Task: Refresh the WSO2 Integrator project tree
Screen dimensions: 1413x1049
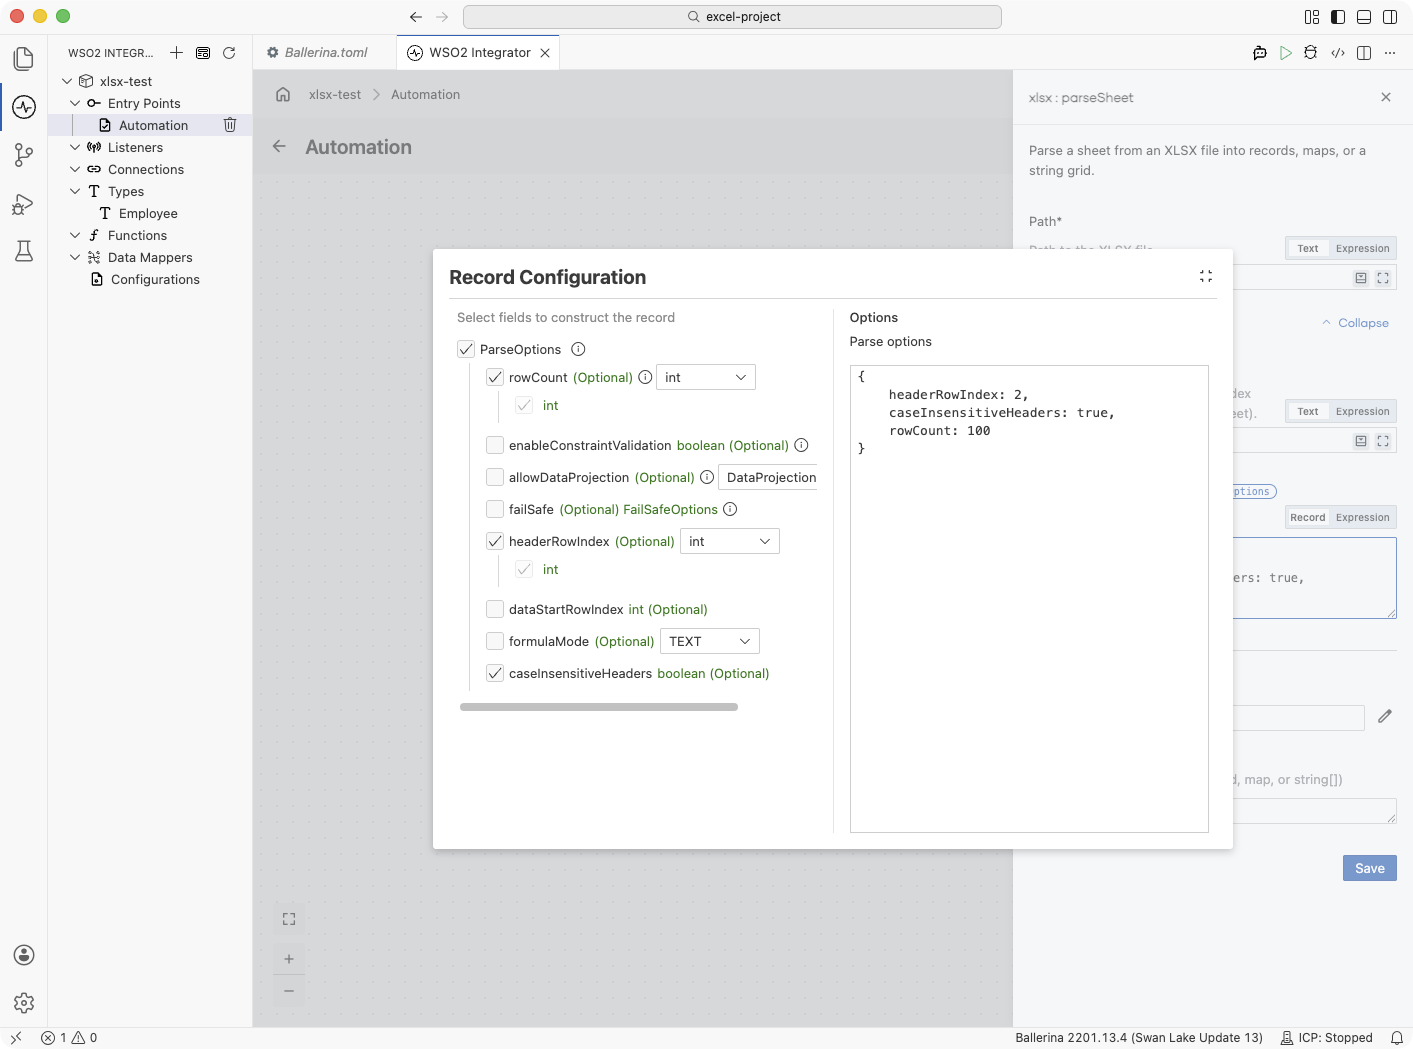Action: coord(229,53)
